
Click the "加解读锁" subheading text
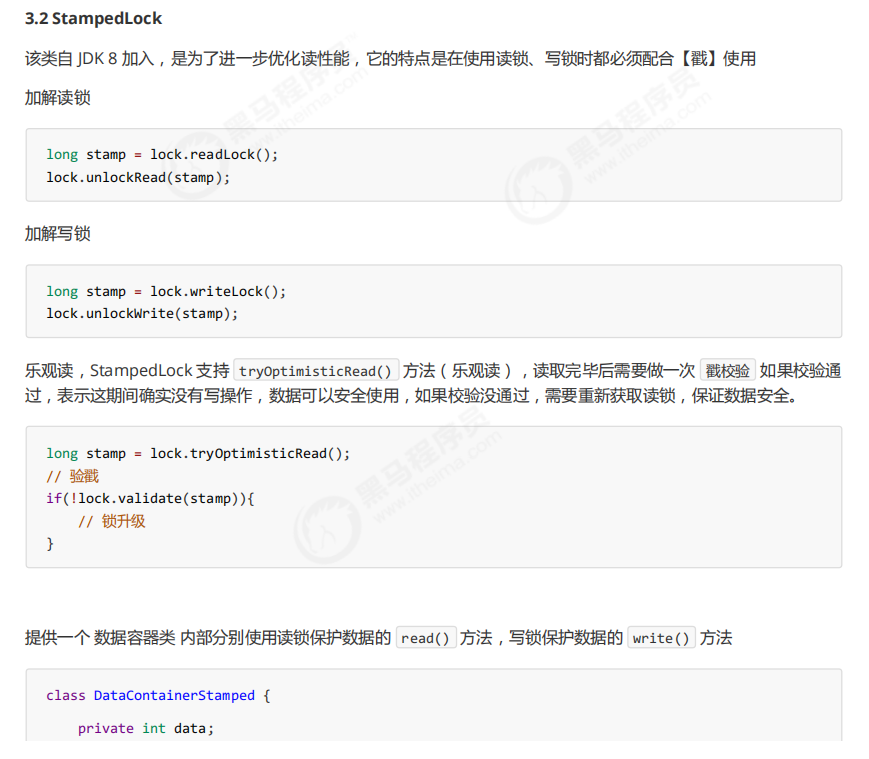(x=58, y=98)
